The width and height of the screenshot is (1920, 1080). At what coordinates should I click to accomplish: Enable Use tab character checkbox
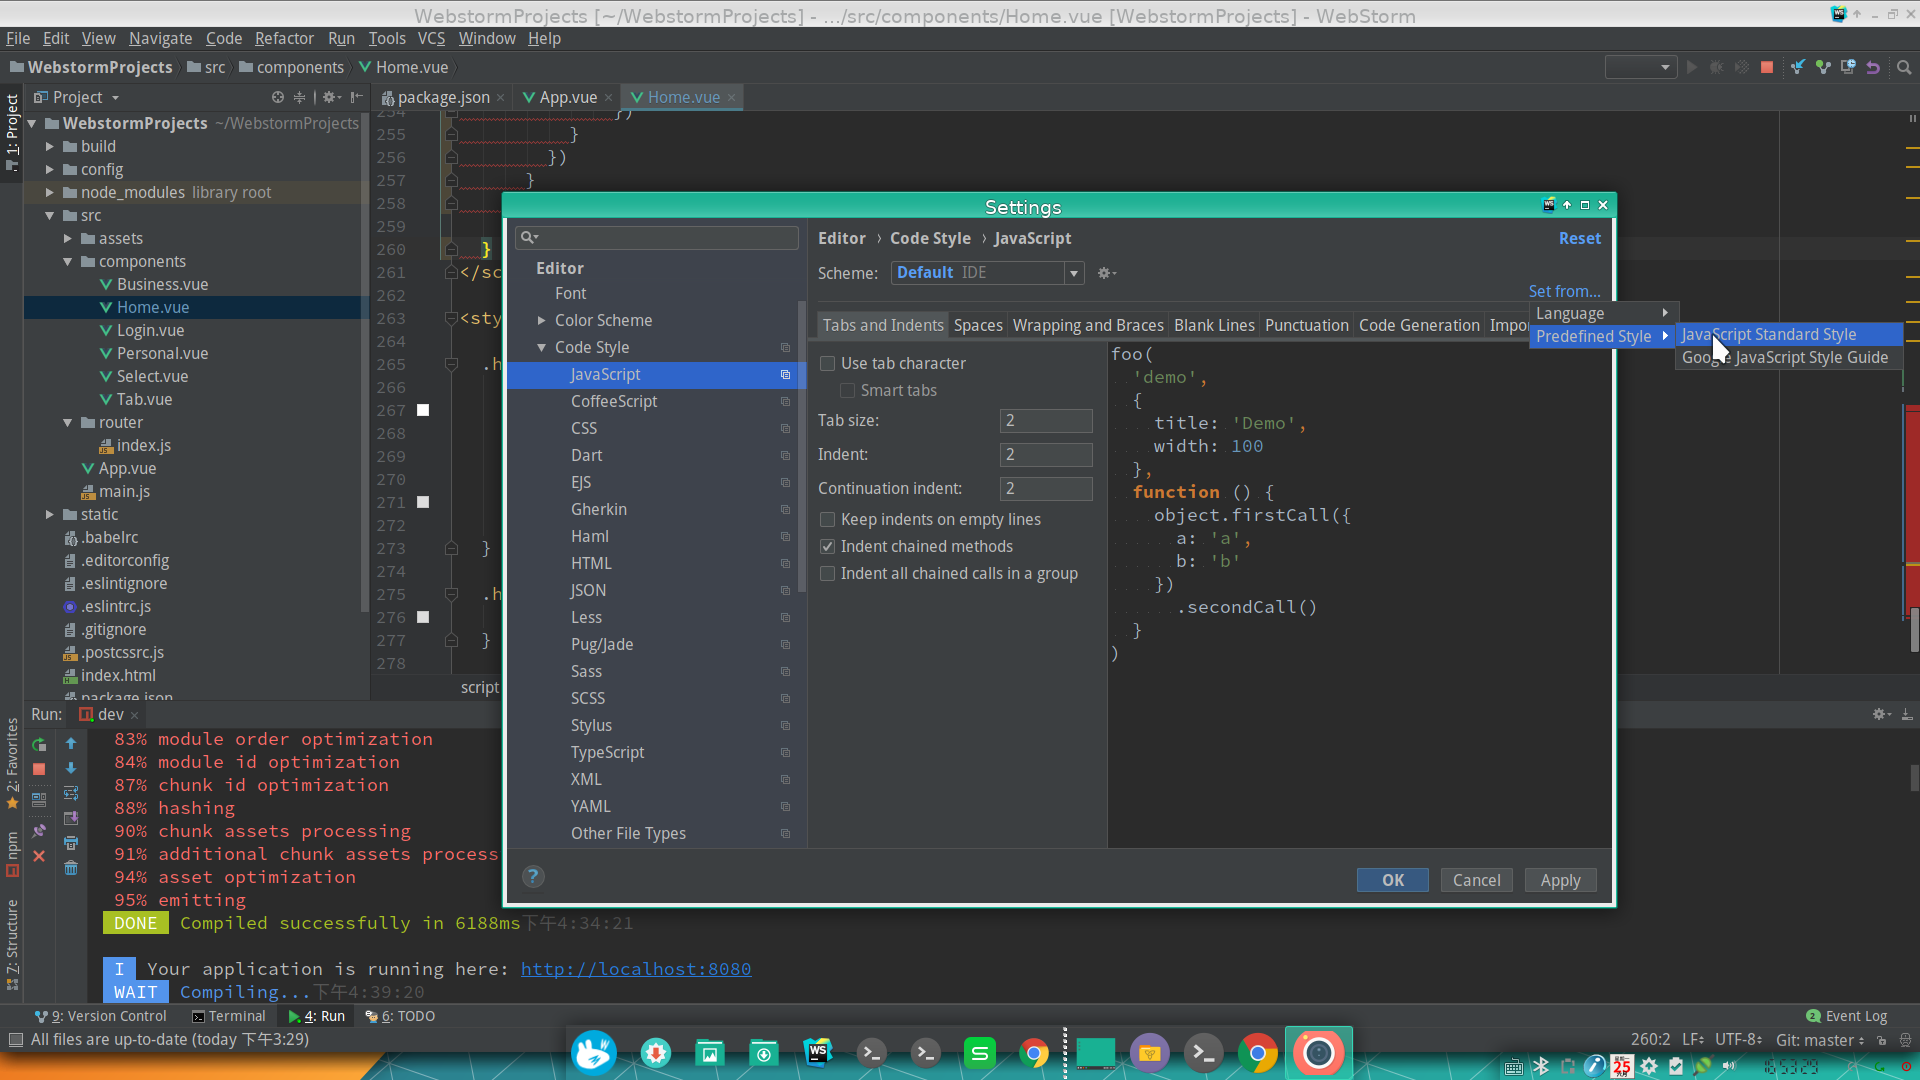(827, 364)
